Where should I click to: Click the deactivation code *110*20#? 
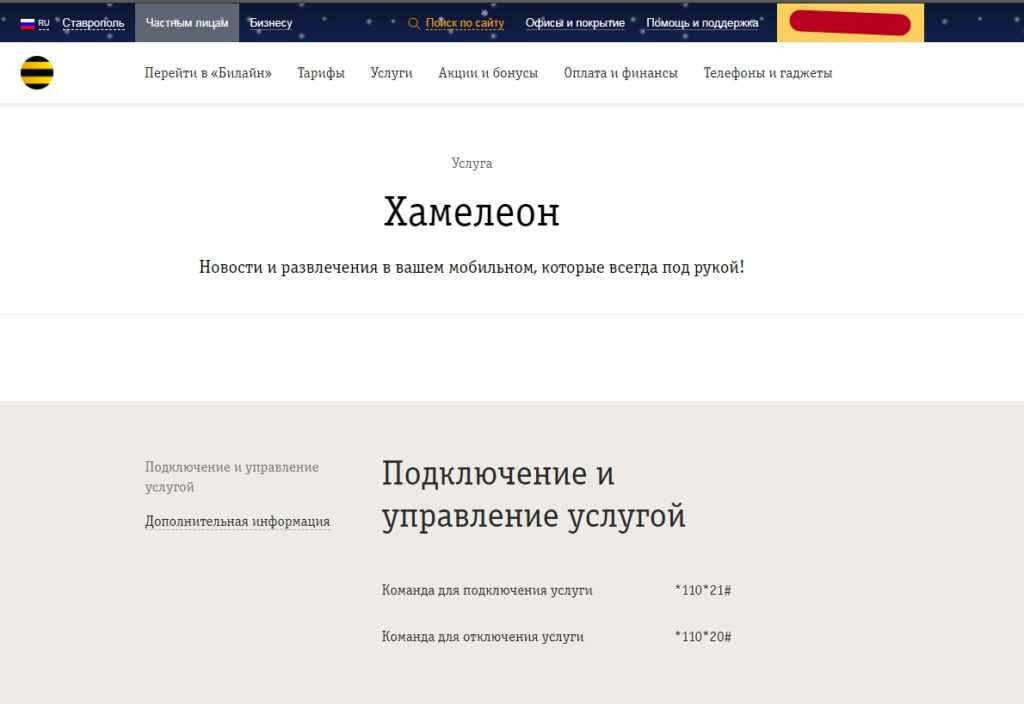[703, 636]
